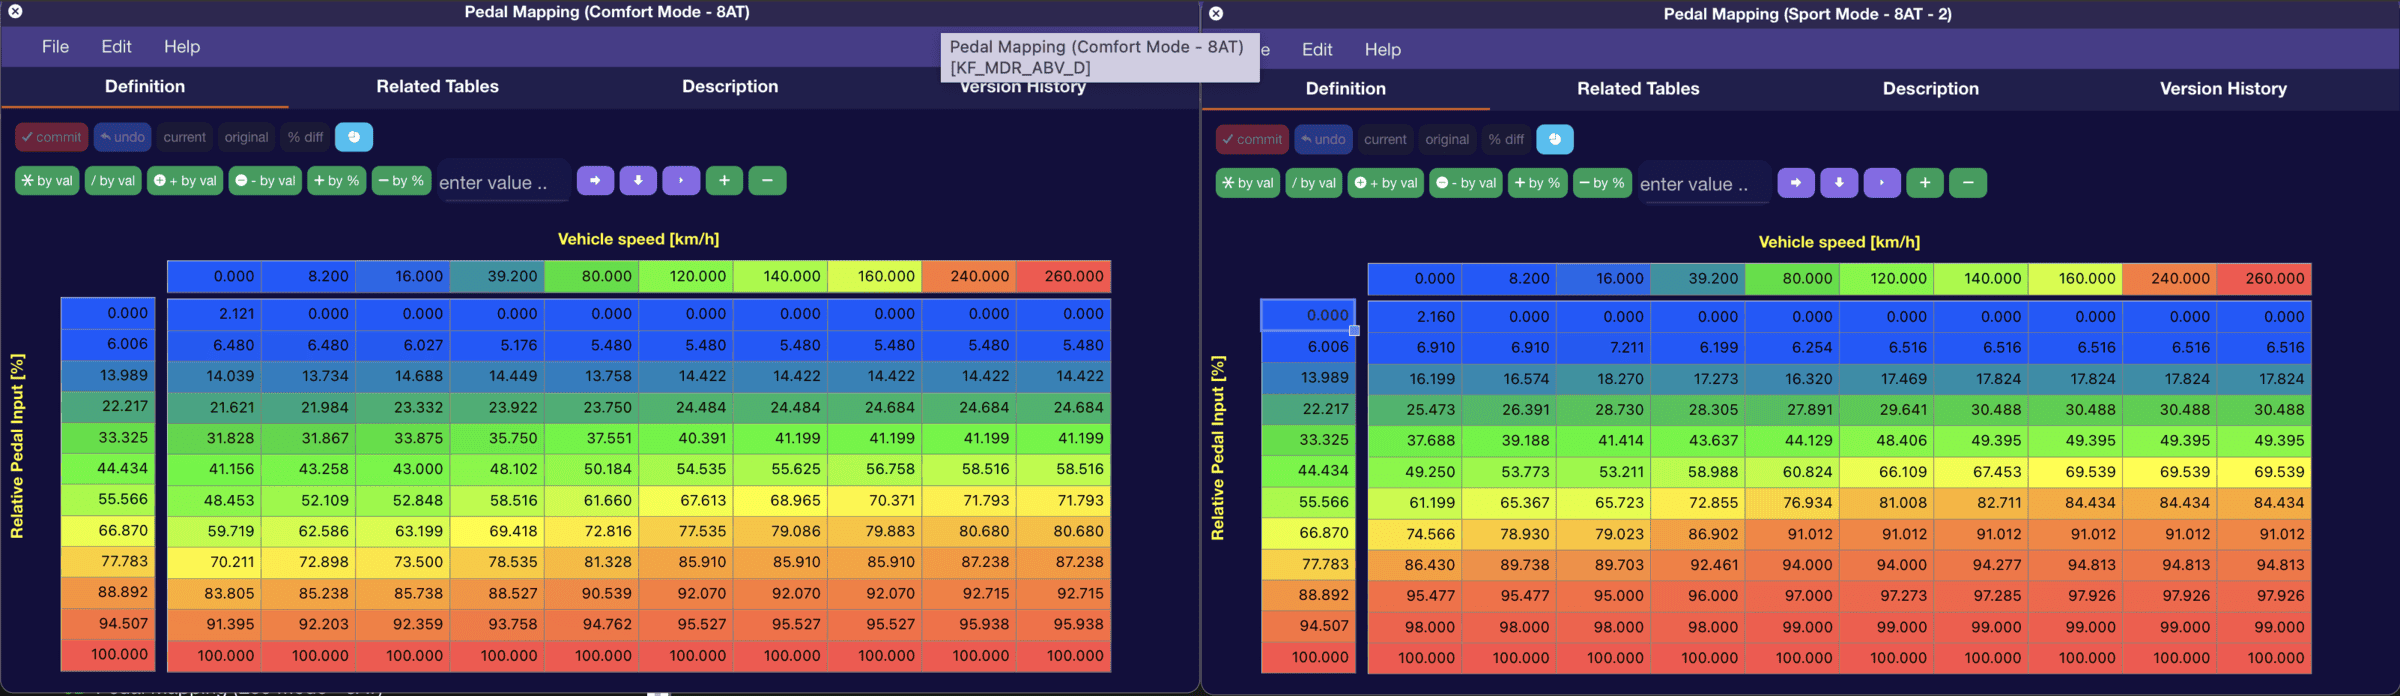Click '+ by val' button in Sport Mode window
The height and width of the screenshot is (696, 2400).
(x=1386, y=183)
